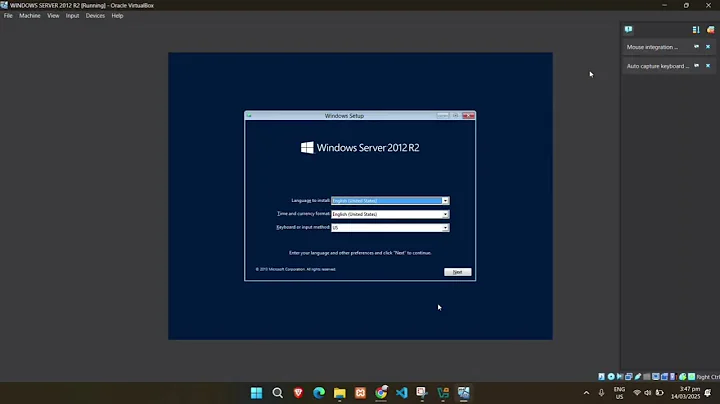Open the network and volume quick settings
This screenshot has height=404, width=720.
[648, 393]
